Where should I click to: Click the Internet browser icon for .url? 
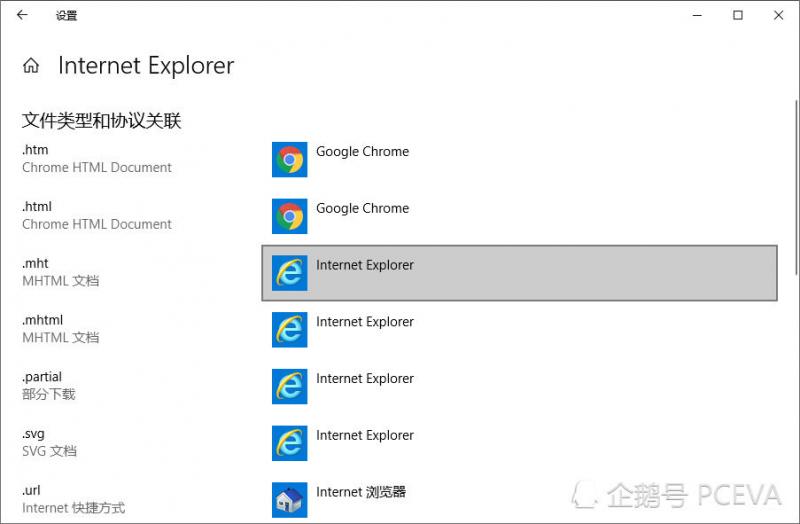click(x=290, y=499)
